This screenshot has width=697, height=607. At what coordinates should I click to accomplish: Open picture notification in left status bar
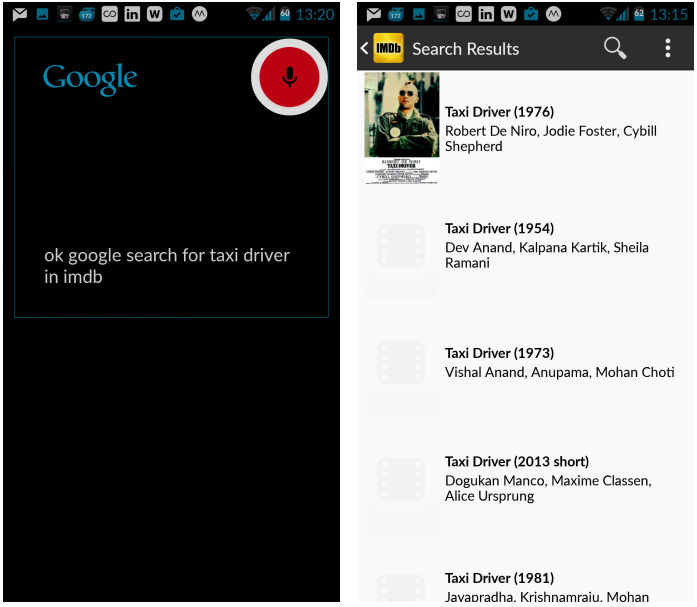coord(42,15)
